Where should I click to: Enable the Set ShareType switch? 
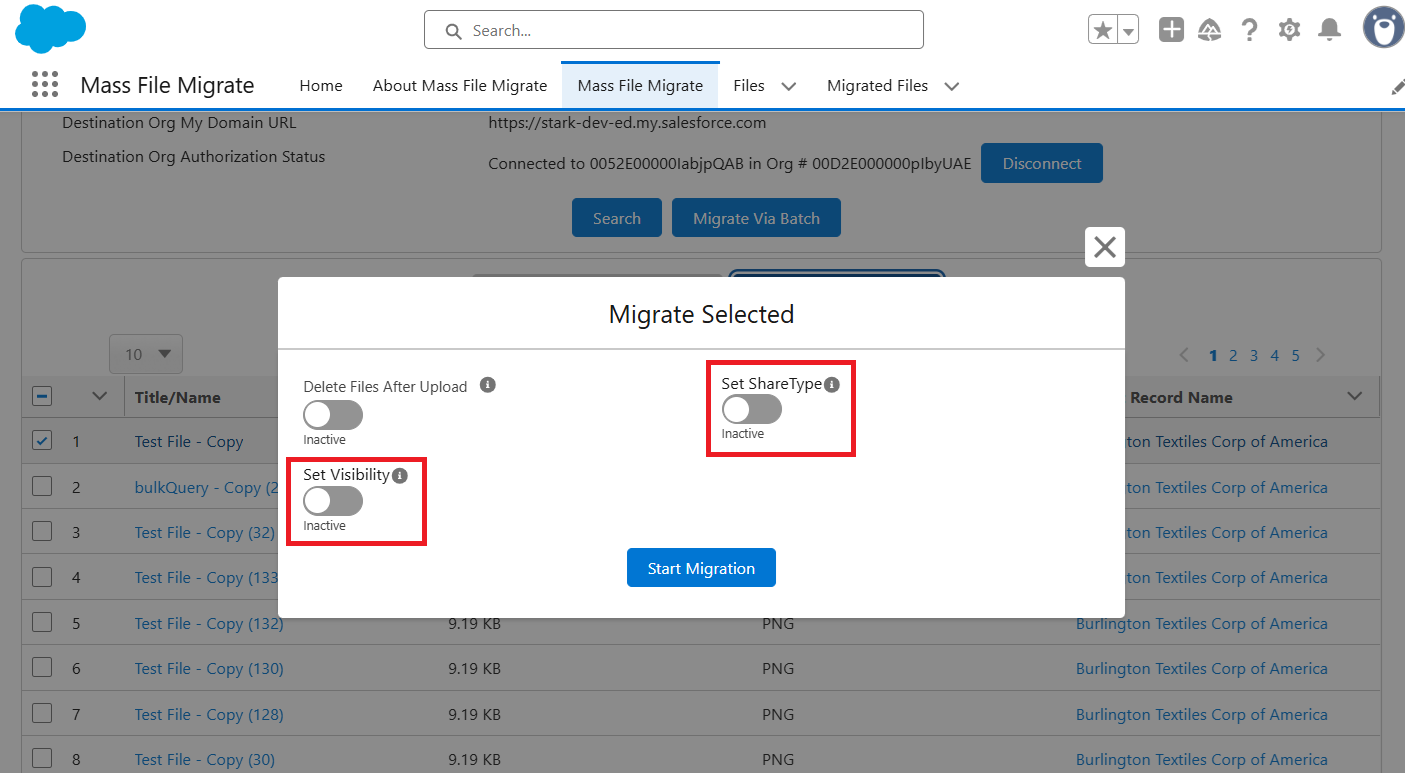(x=752, y=409)
